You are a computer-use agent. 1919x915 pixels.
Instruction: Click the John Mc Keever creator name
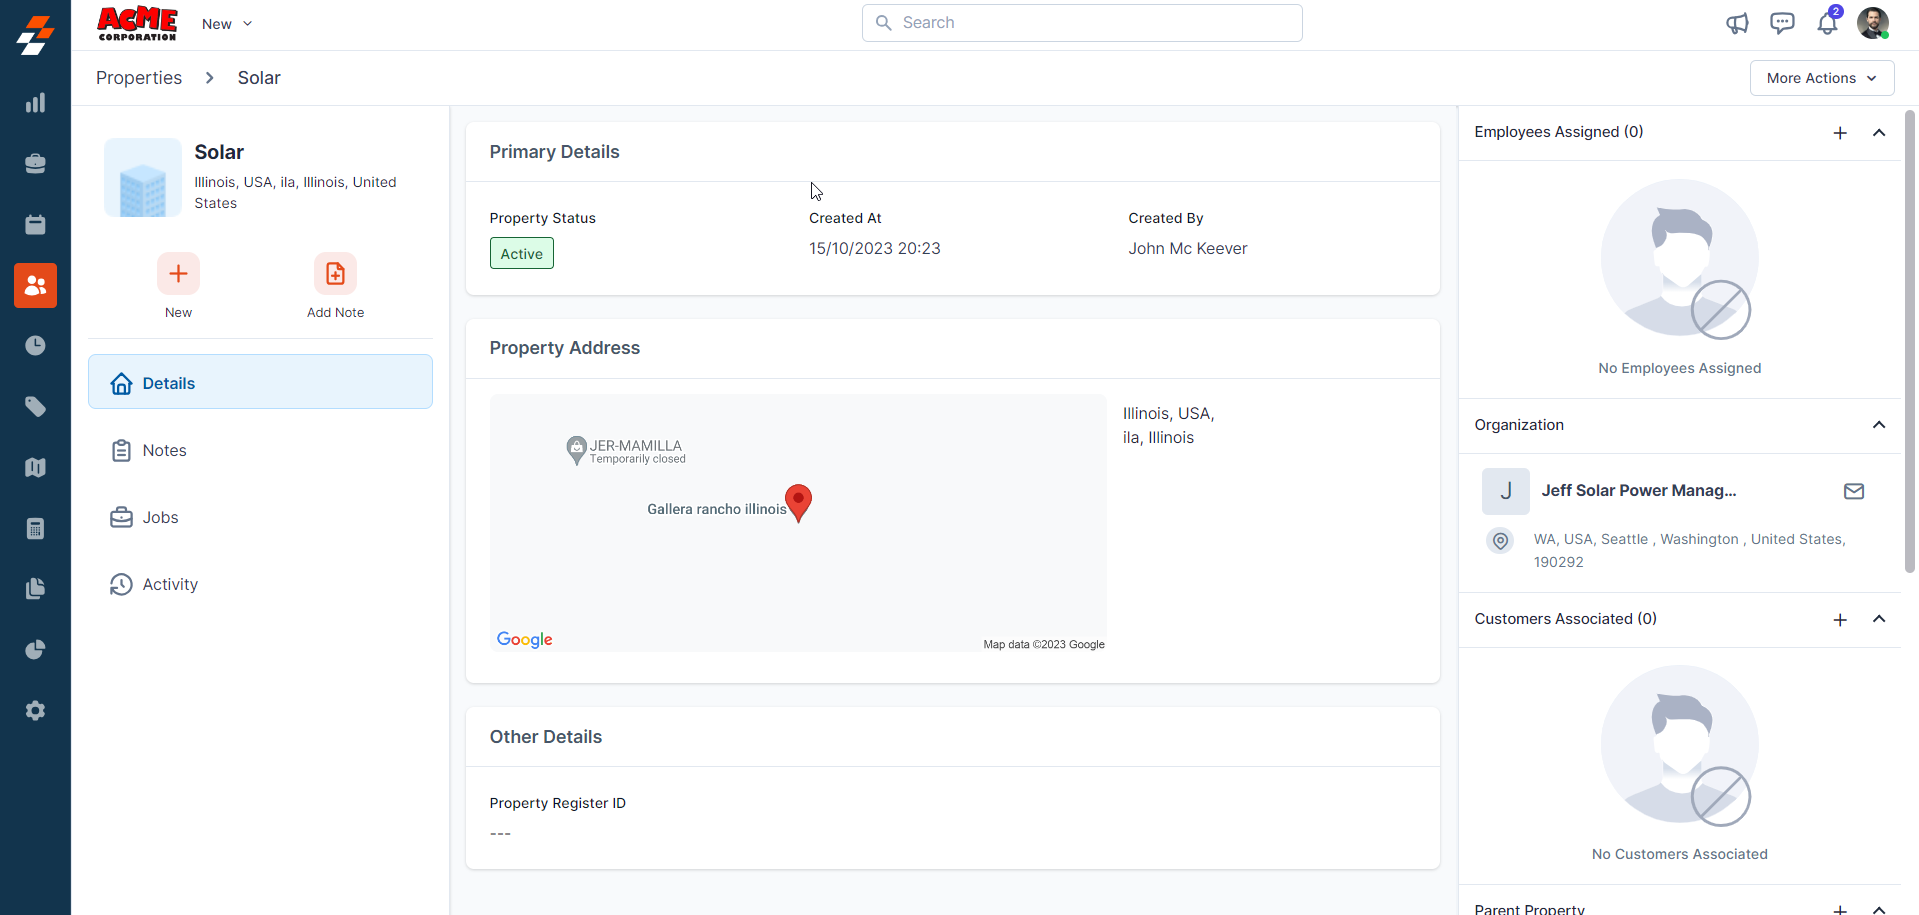(1187, 248)
